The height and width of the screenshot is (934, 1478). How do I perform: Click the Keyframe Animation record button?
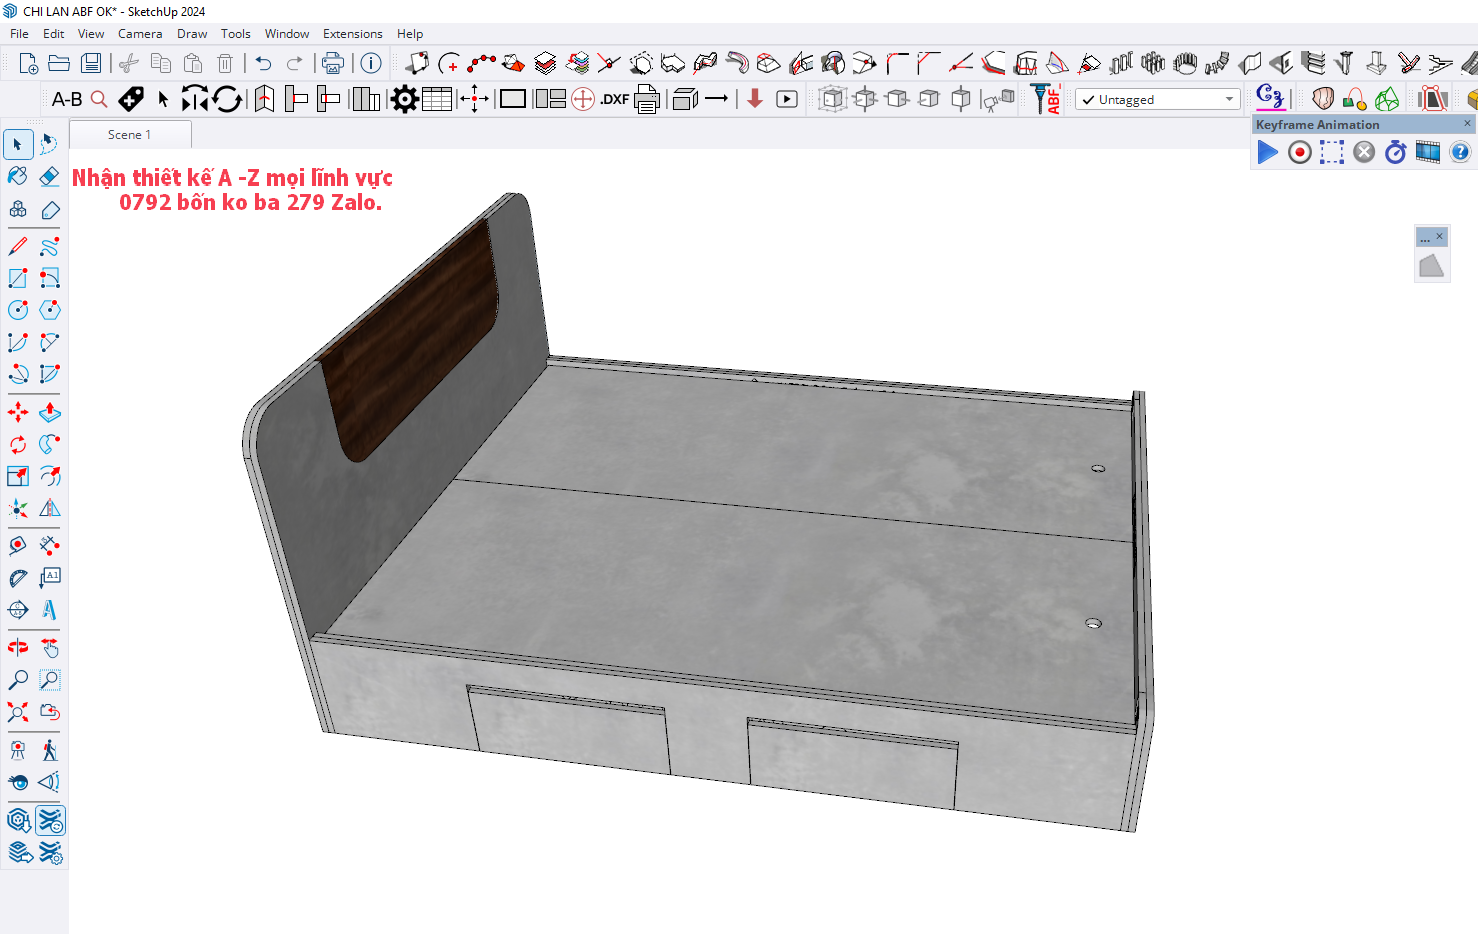pyautogui.click(x=1299, y=152)
